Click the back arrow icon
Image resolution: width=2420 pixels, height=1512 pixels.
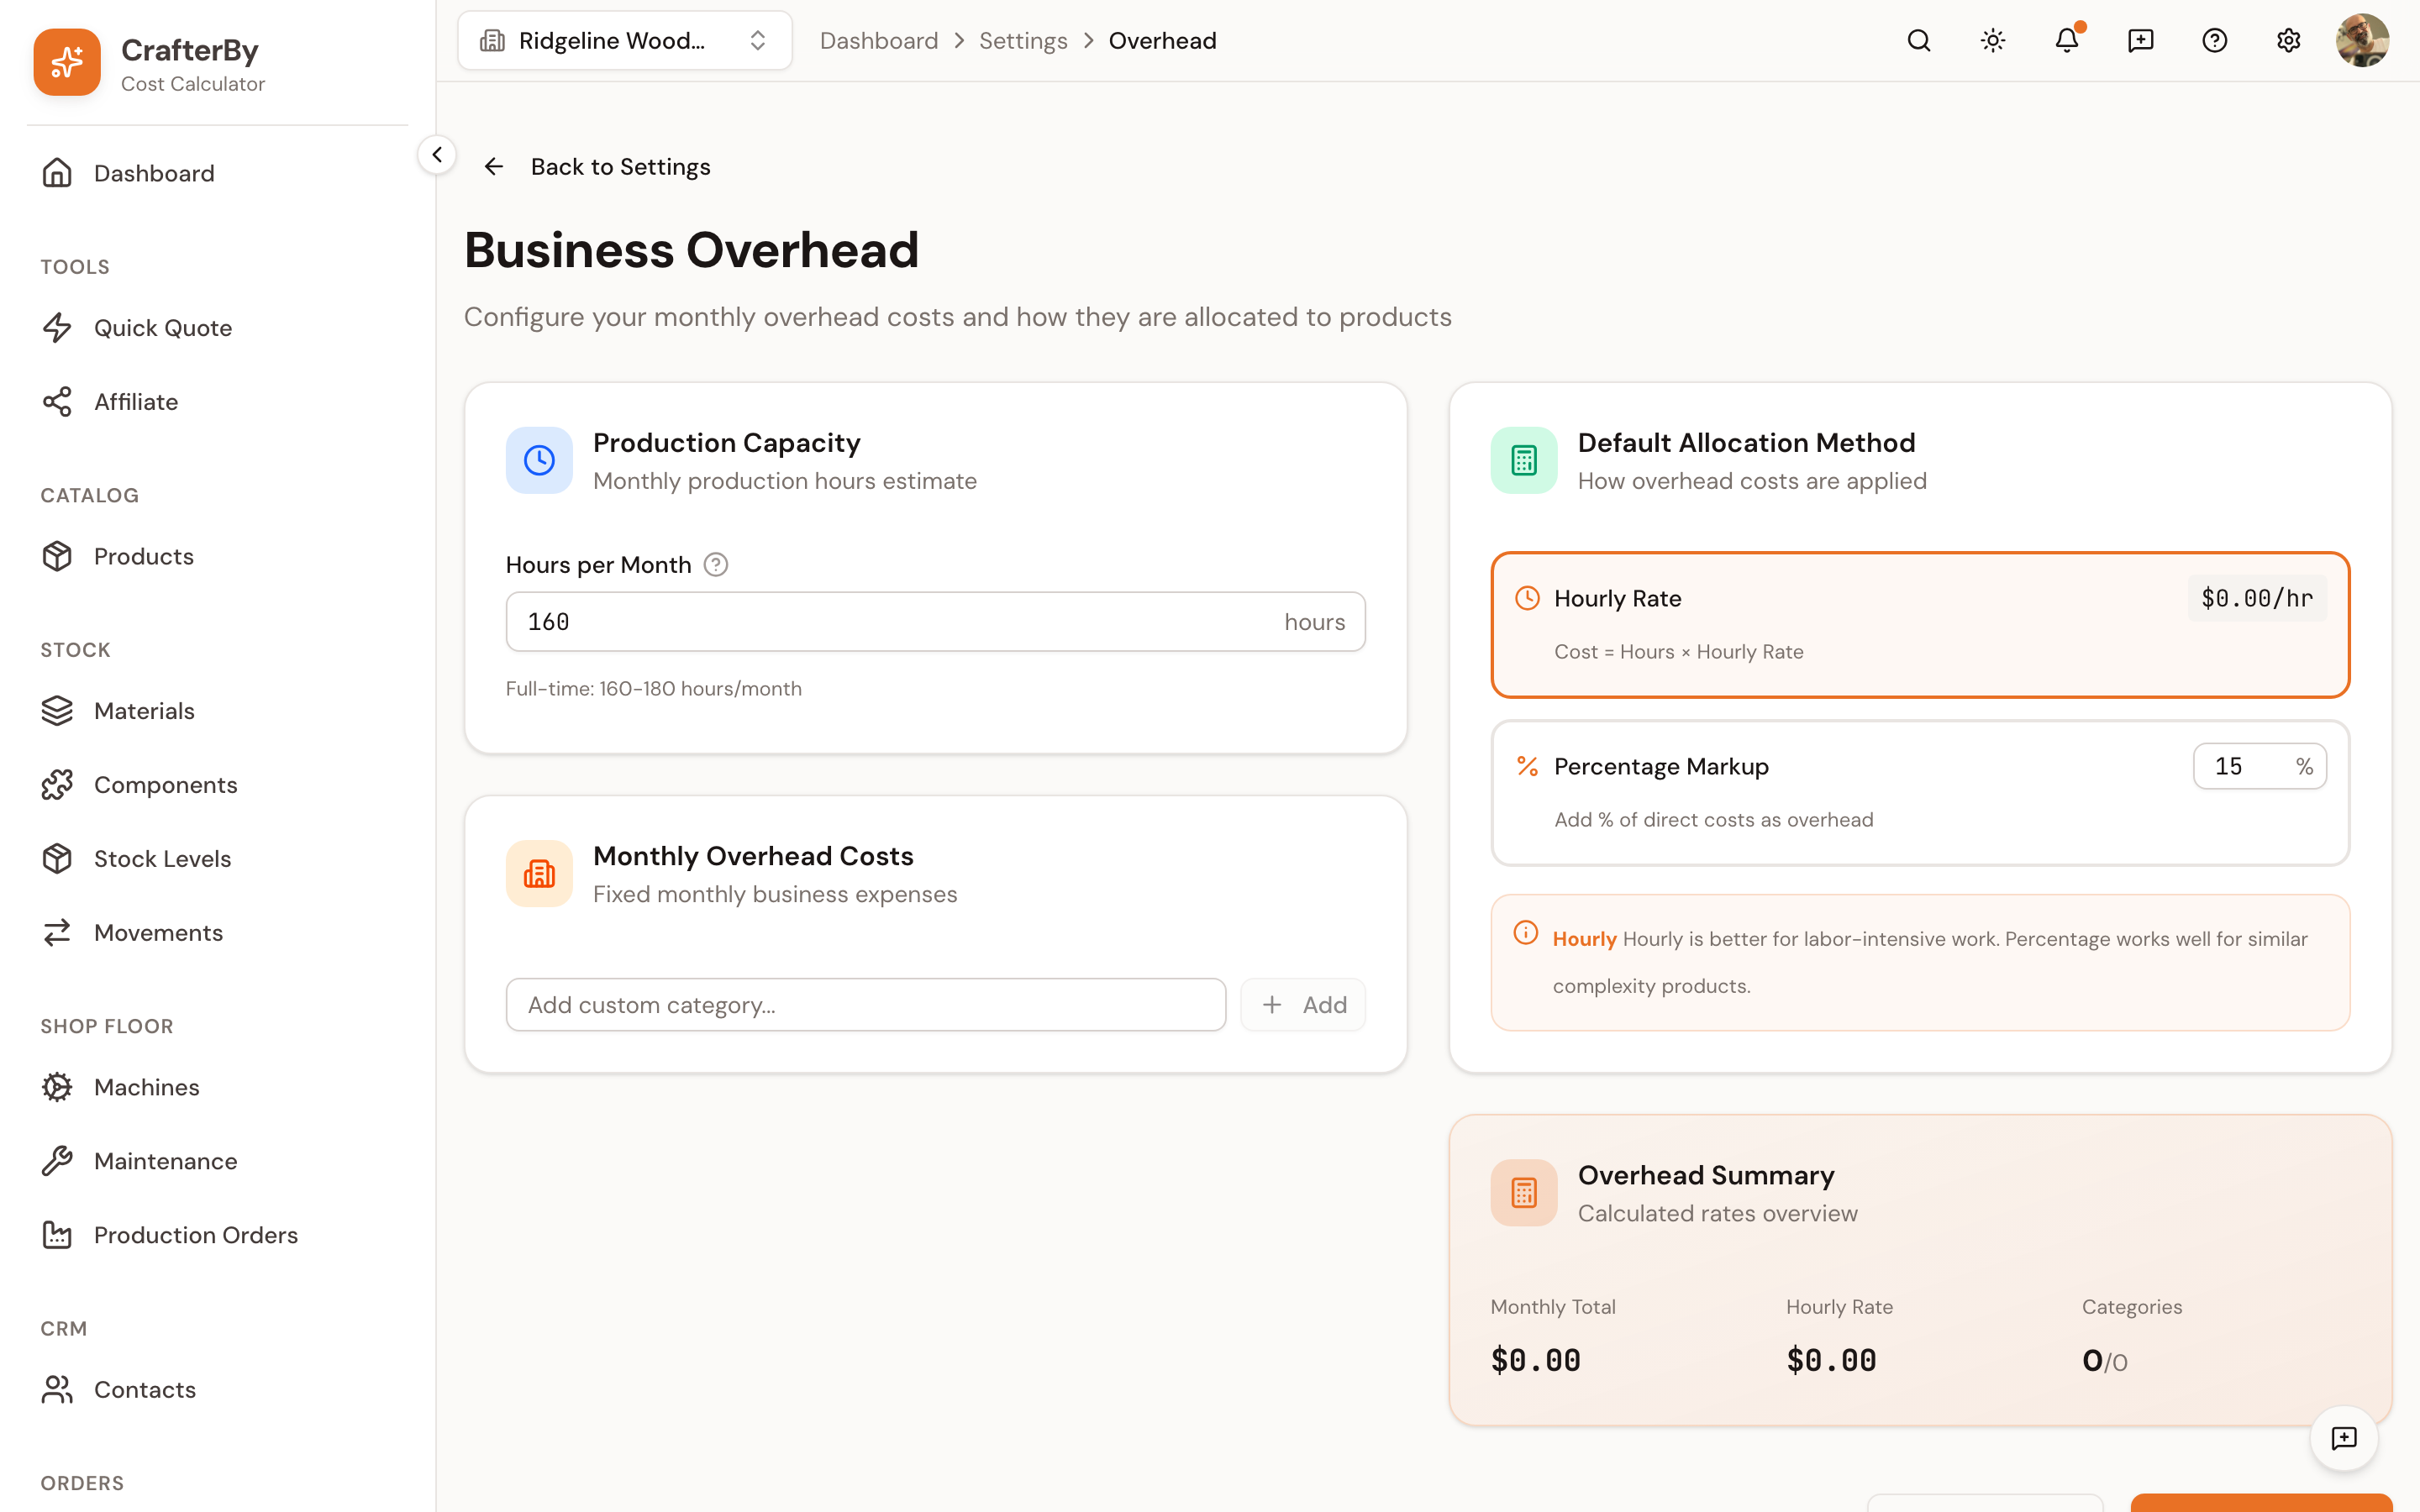pos(494,167)
